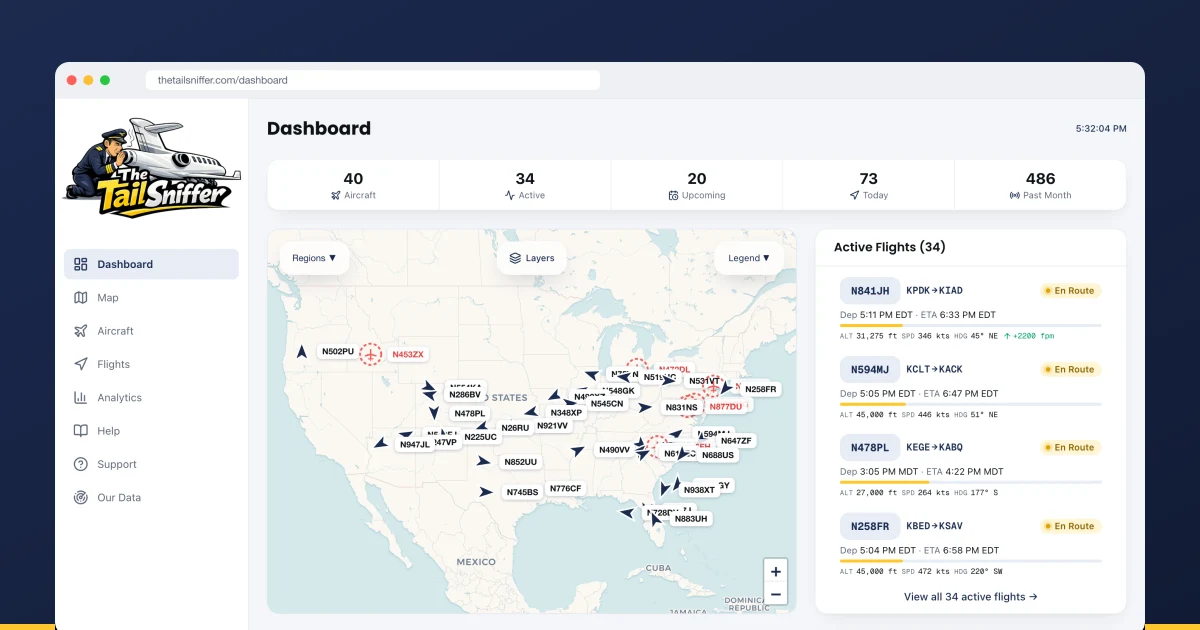The height and width of the screenshot is (630, 1200).
Task: Click the broadcast icon beside Past Month
Action: (x=1014, y=196)
